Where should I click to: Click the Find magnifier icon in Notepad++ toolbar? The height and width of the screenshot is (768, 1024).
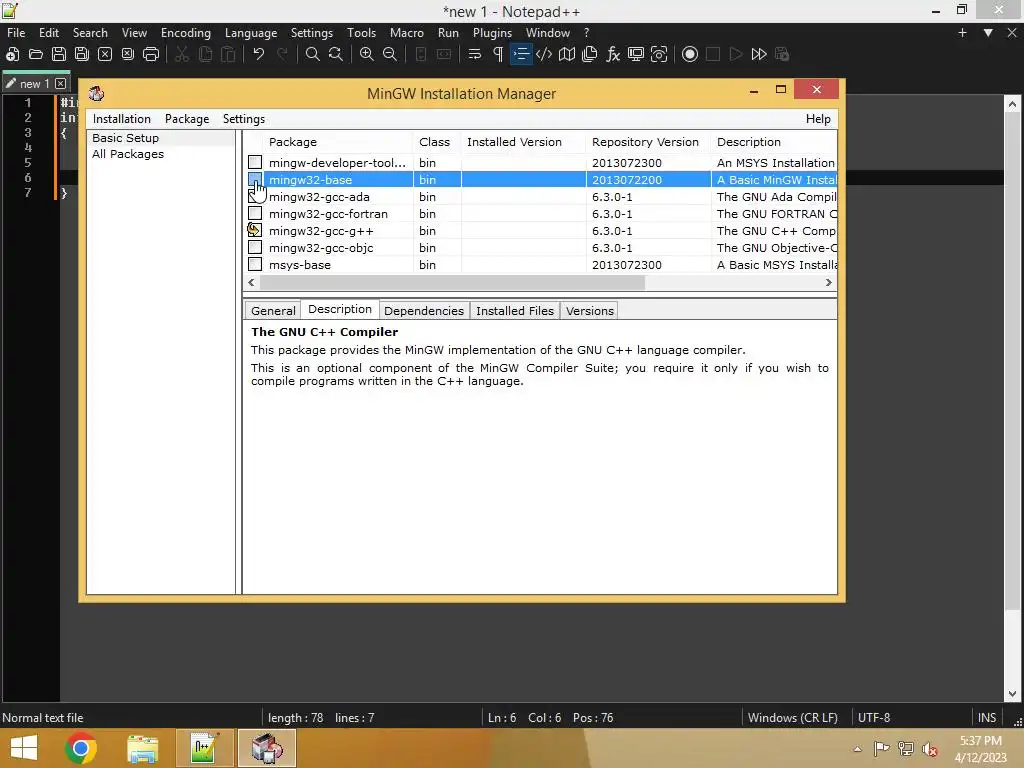313,54
